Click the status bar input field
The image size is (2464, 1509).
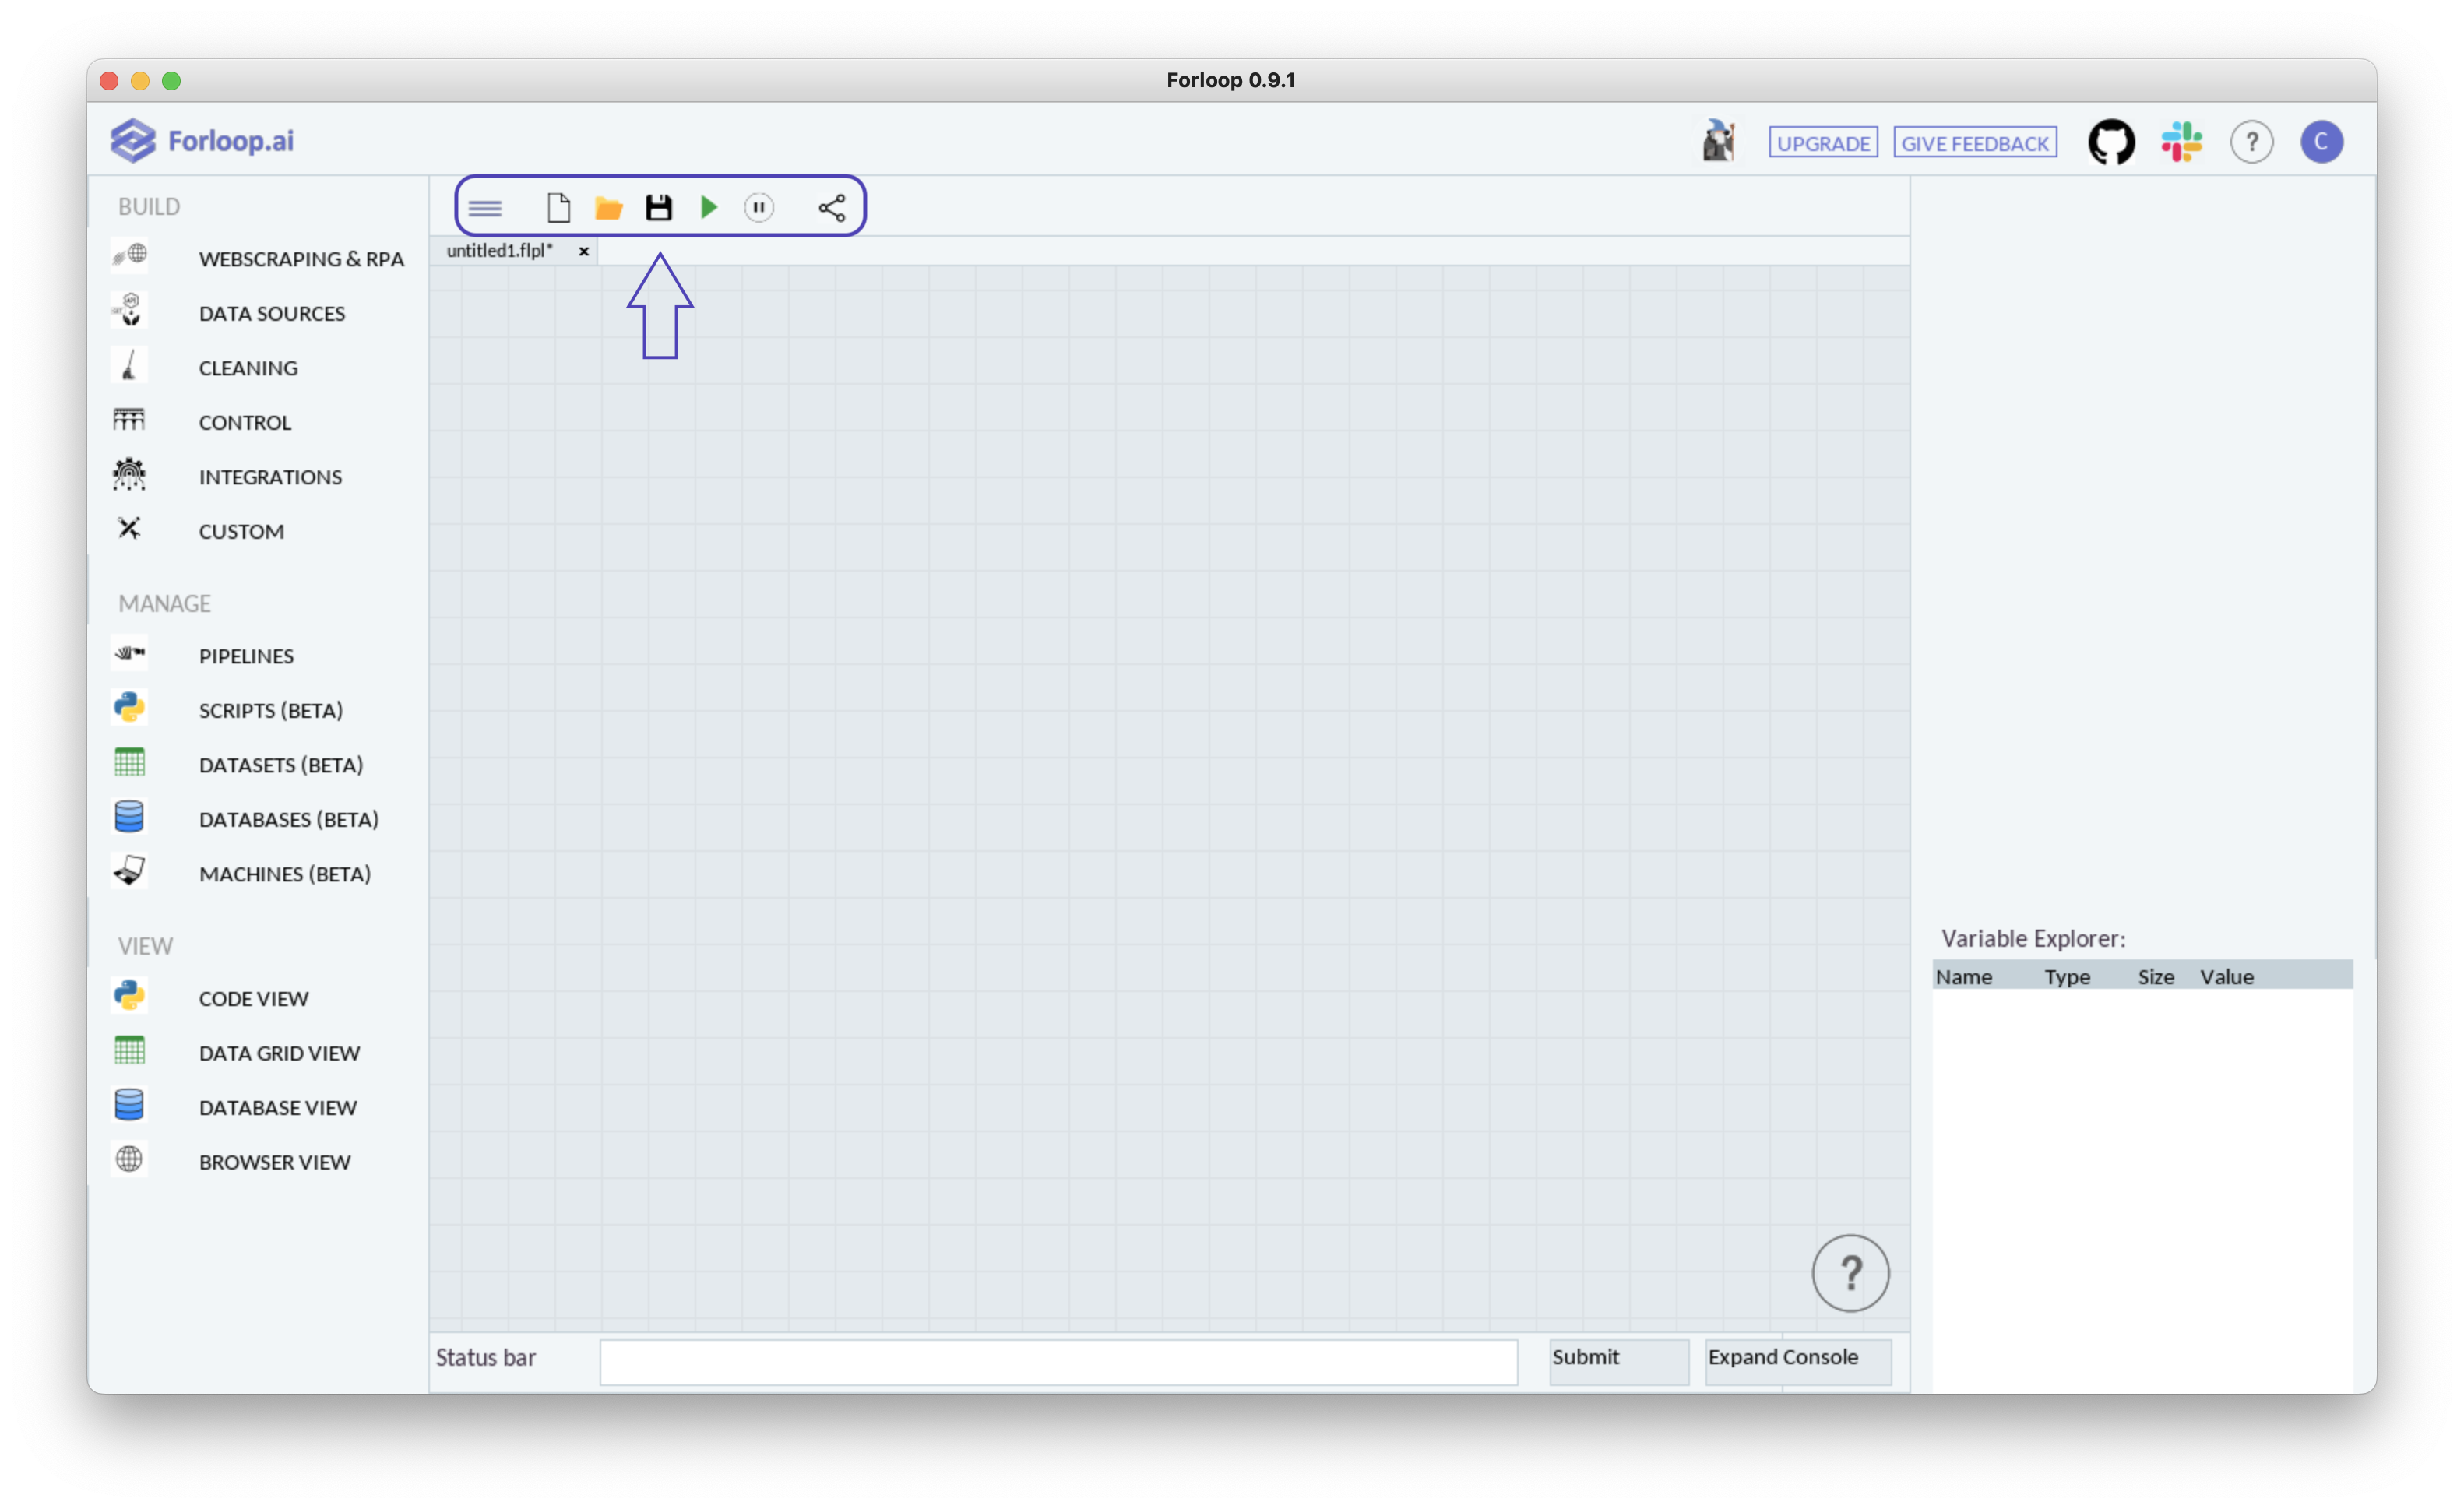coord(1058,1362)
